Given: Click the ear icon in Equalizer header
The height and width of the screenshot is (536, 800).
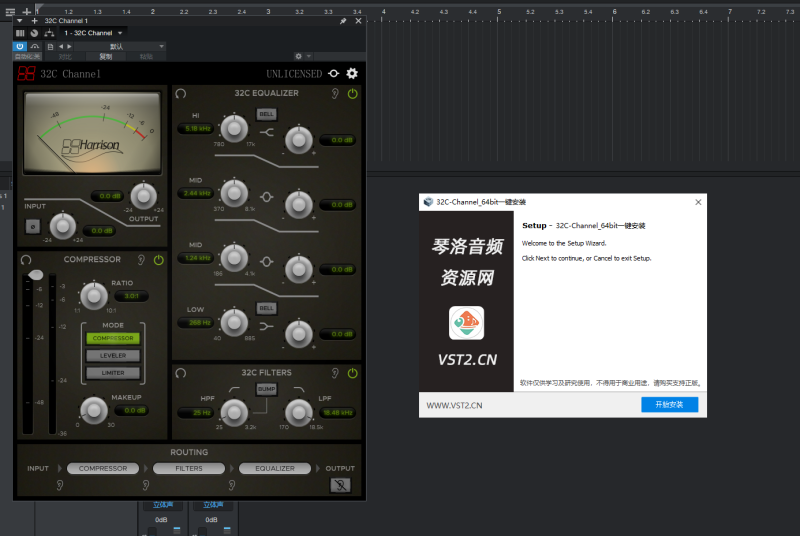Looking at the screenshot, I should coord(336,93).
